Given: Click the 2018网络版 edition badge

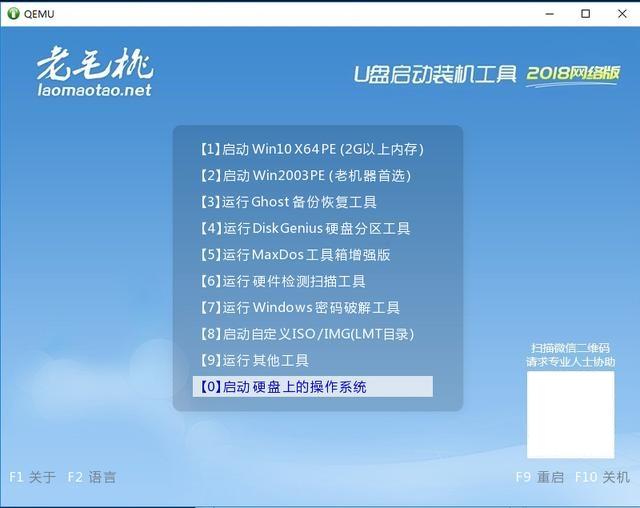Looking at the screenshot, I should (x=573, y=75).
